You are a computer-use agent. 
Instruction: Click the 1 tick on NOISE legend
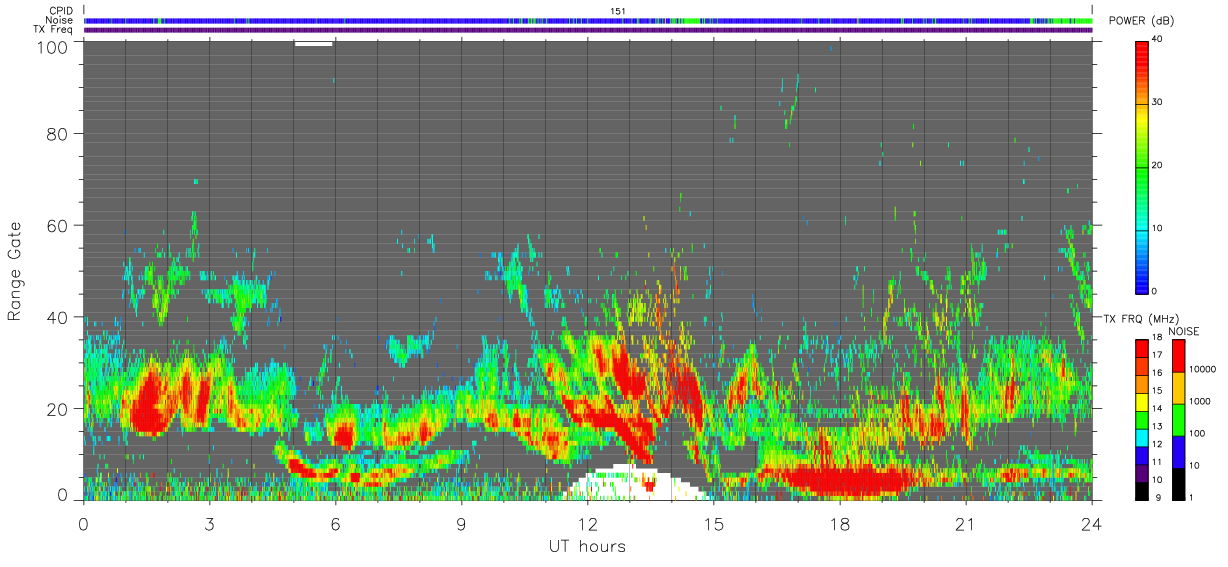(1192, 497)
